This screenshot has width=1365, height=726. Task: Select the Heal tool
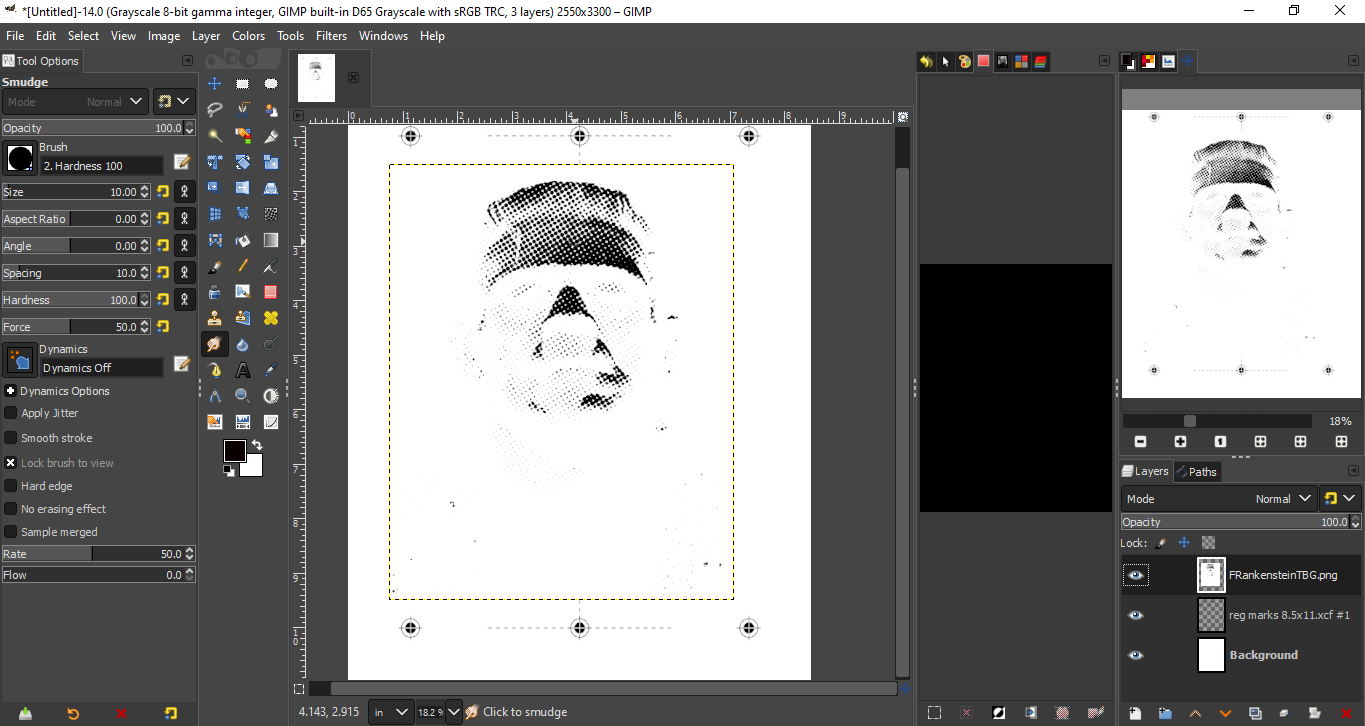pos(270,318)
